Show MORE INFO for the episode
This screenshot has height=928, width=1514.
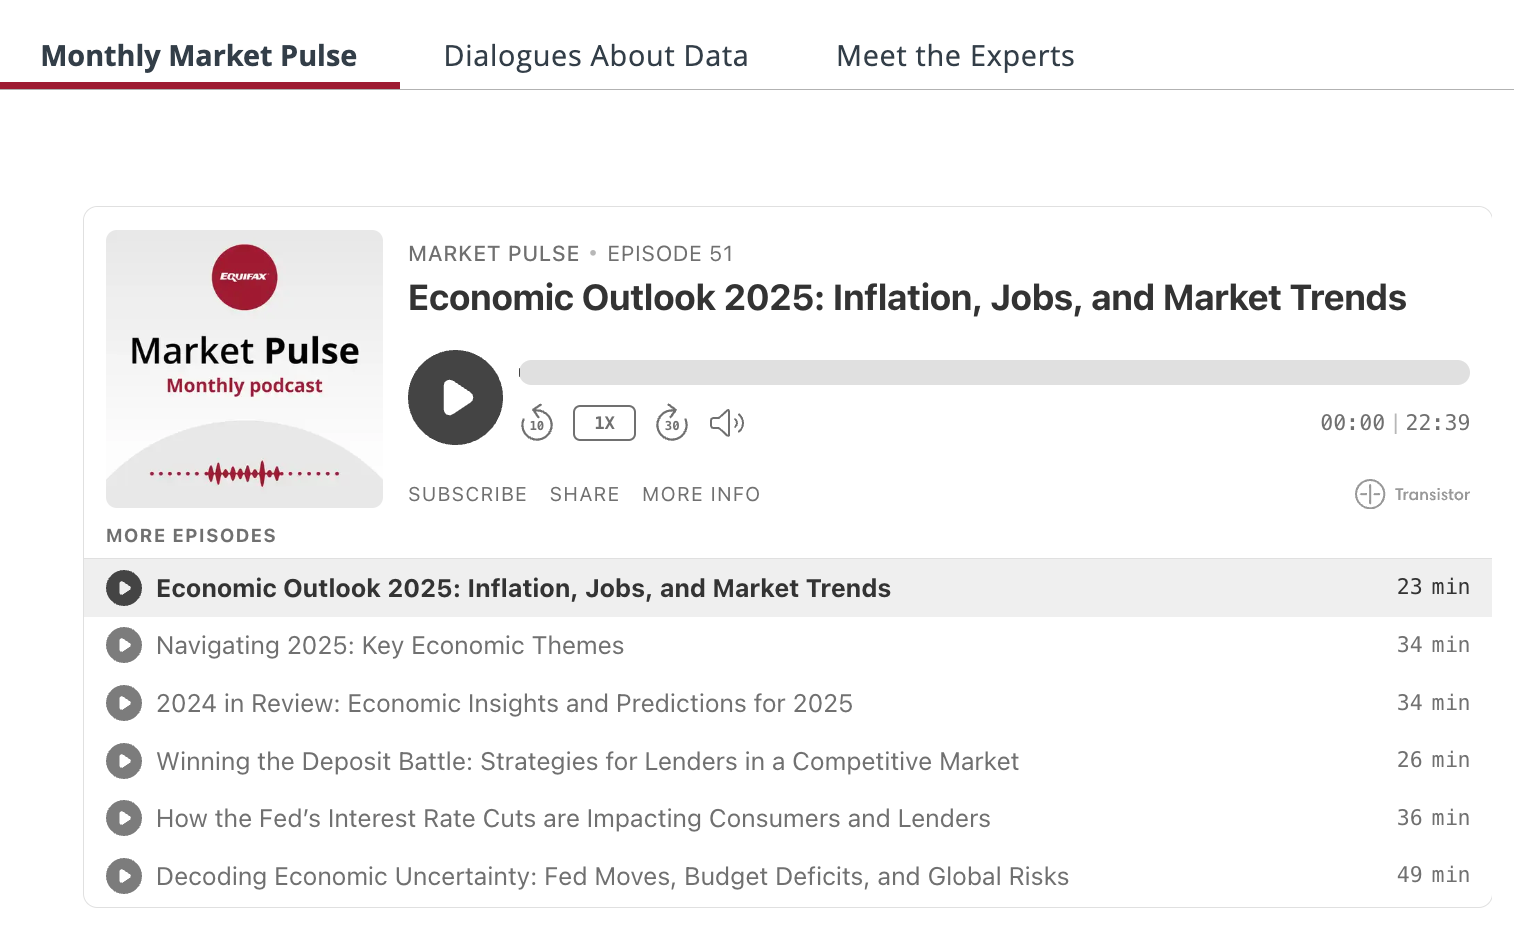tap(701, 494)
